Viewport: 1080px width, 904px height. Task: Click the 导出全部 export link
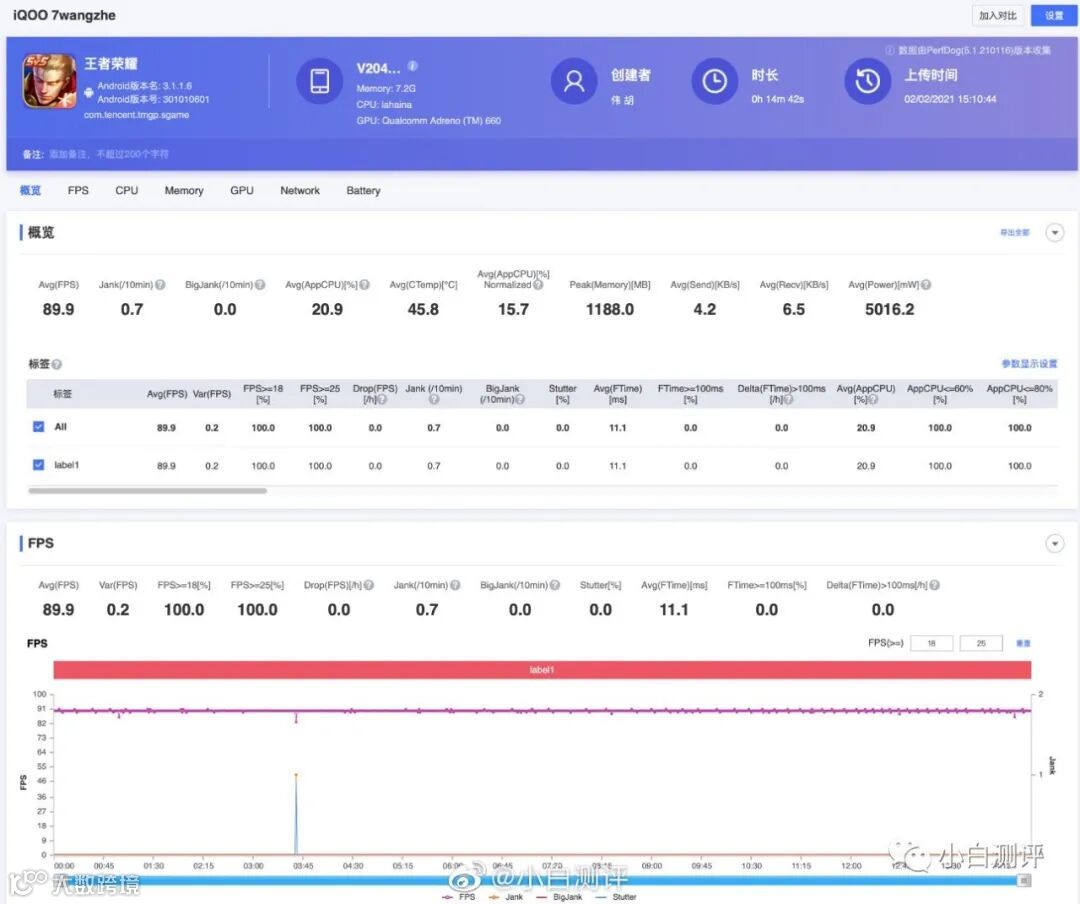coord(1015,233)
